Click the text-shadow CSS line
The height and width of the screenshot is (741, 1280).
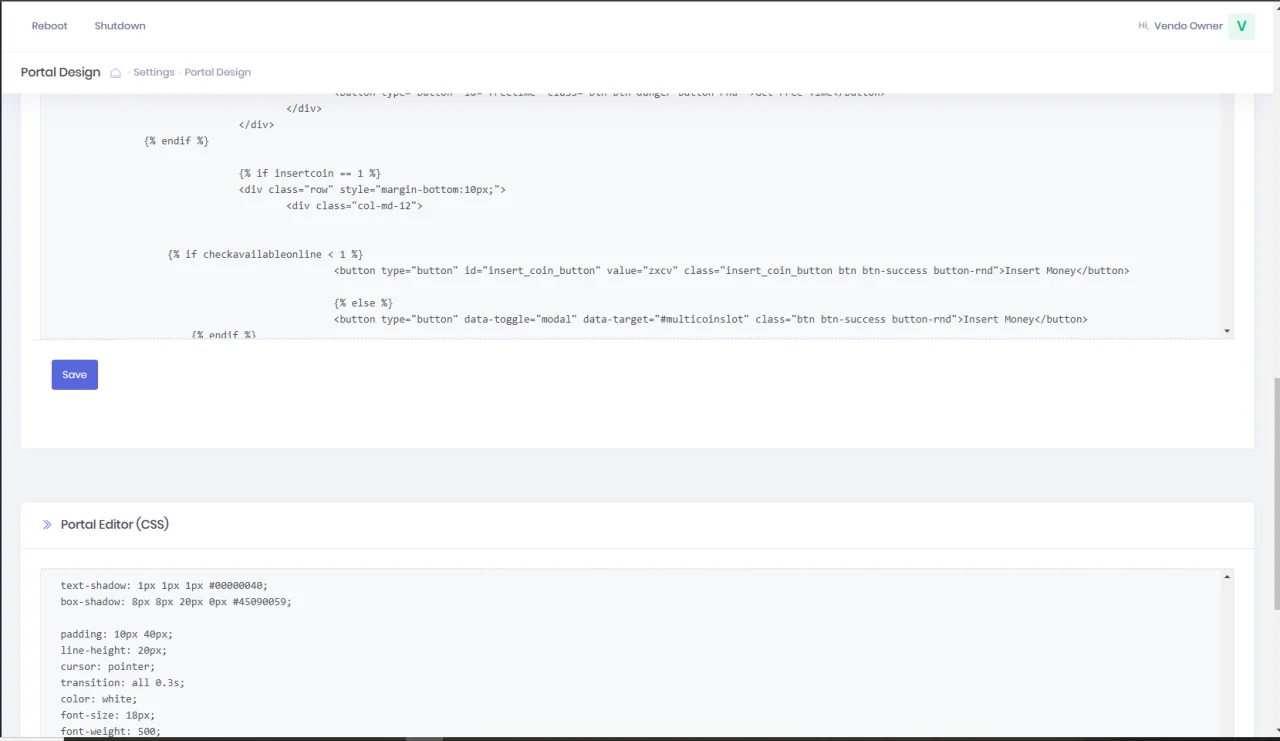[164, 586]
